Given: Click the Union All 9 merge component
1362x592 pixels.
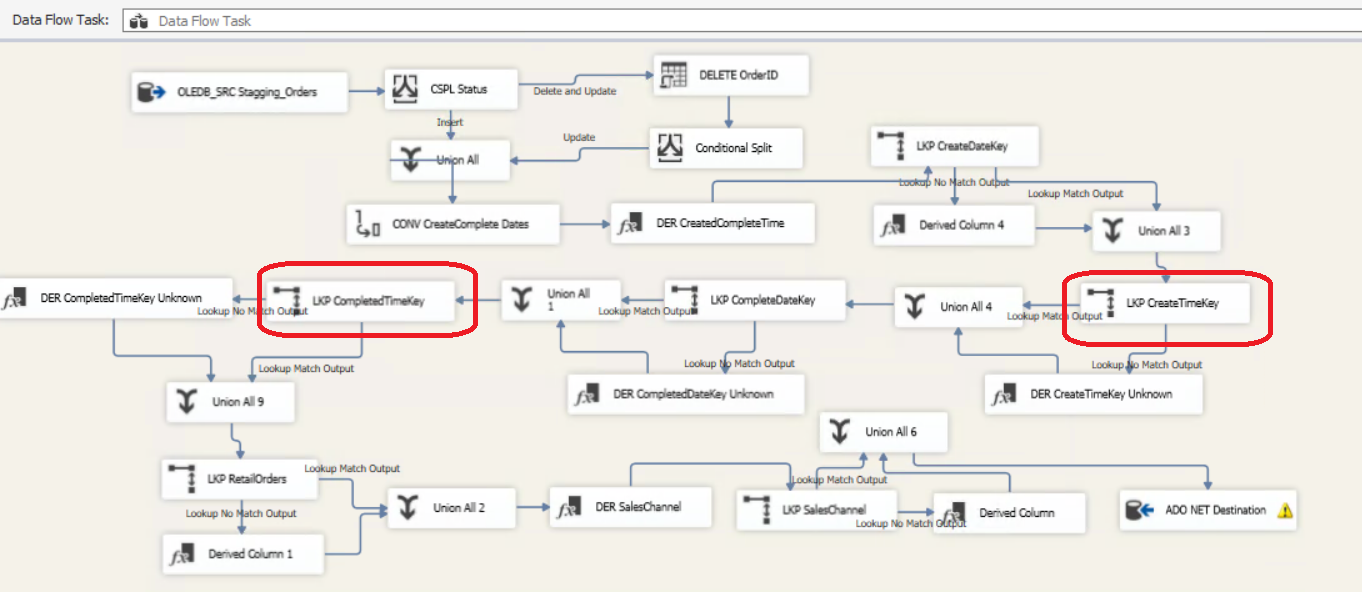Looking at the screenshot, I should 231,401.
